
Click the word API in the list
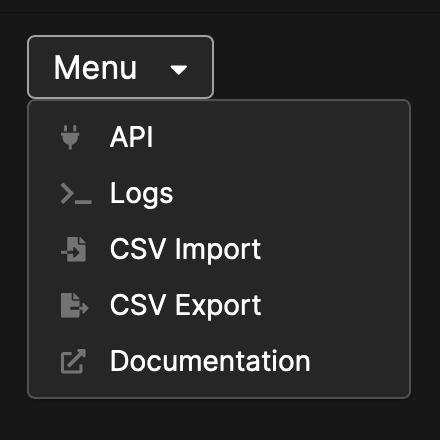pos(131,137)
